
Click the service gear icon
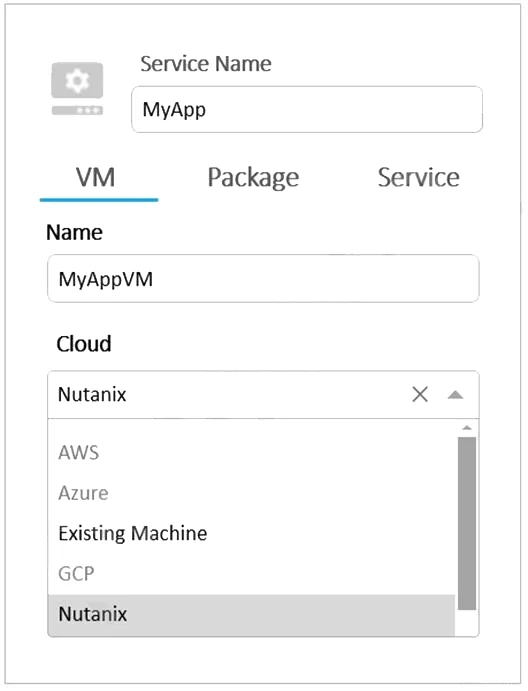77,80
